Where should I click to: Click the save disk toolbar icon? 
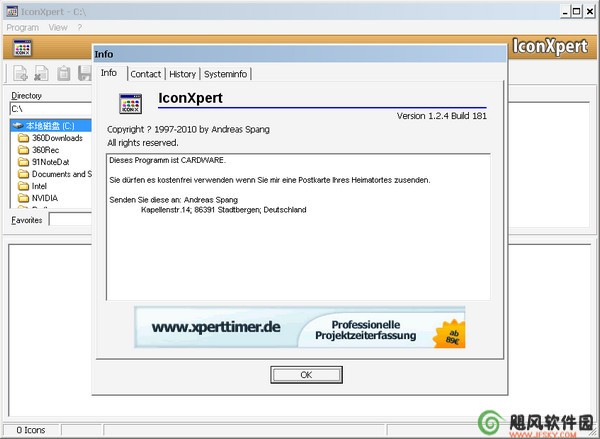(85, 73)
